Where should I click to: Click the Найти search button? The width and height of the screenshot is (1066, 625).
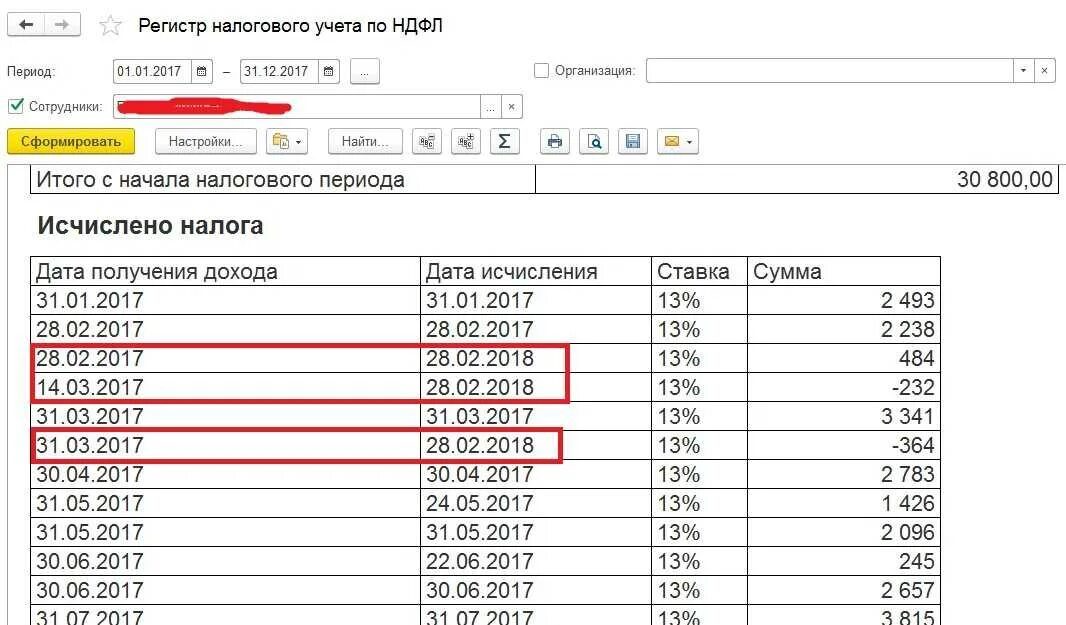[x=365, y=141]
